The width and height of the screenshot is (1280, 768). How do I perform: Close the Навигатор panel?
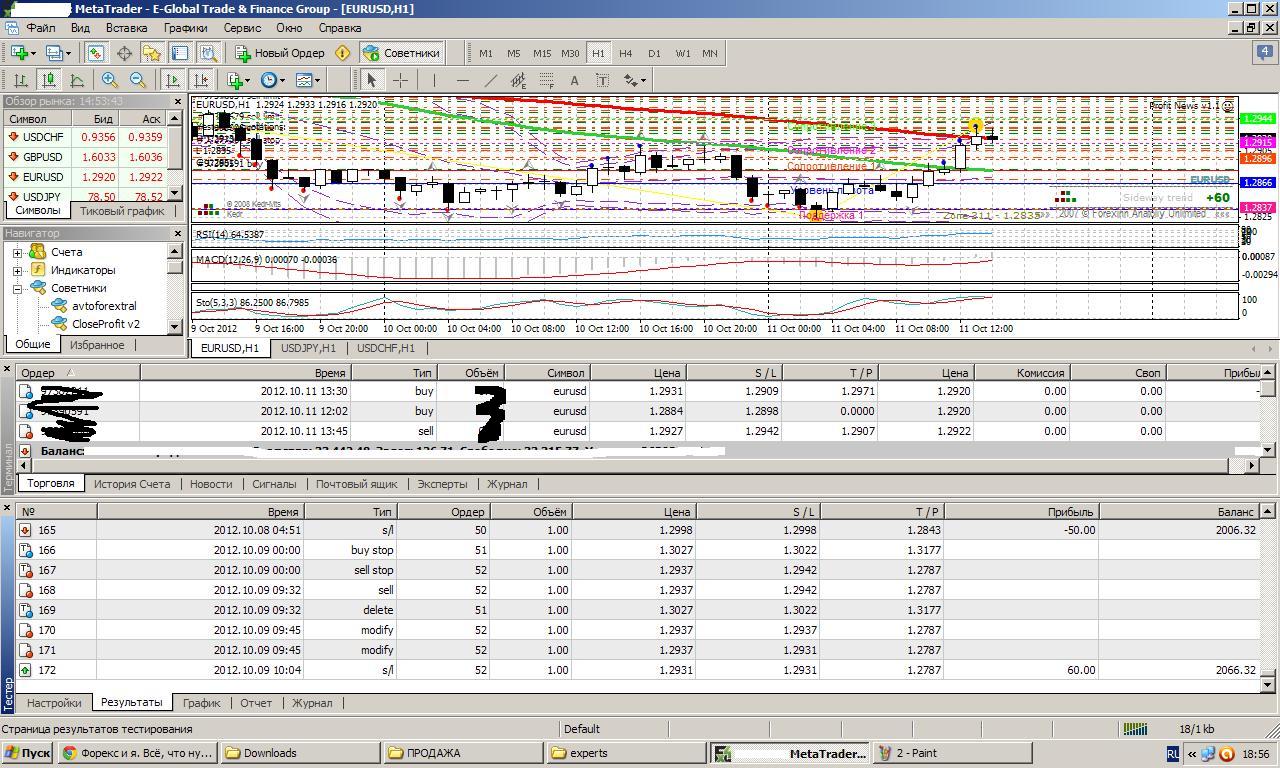(x=178, y=233)
